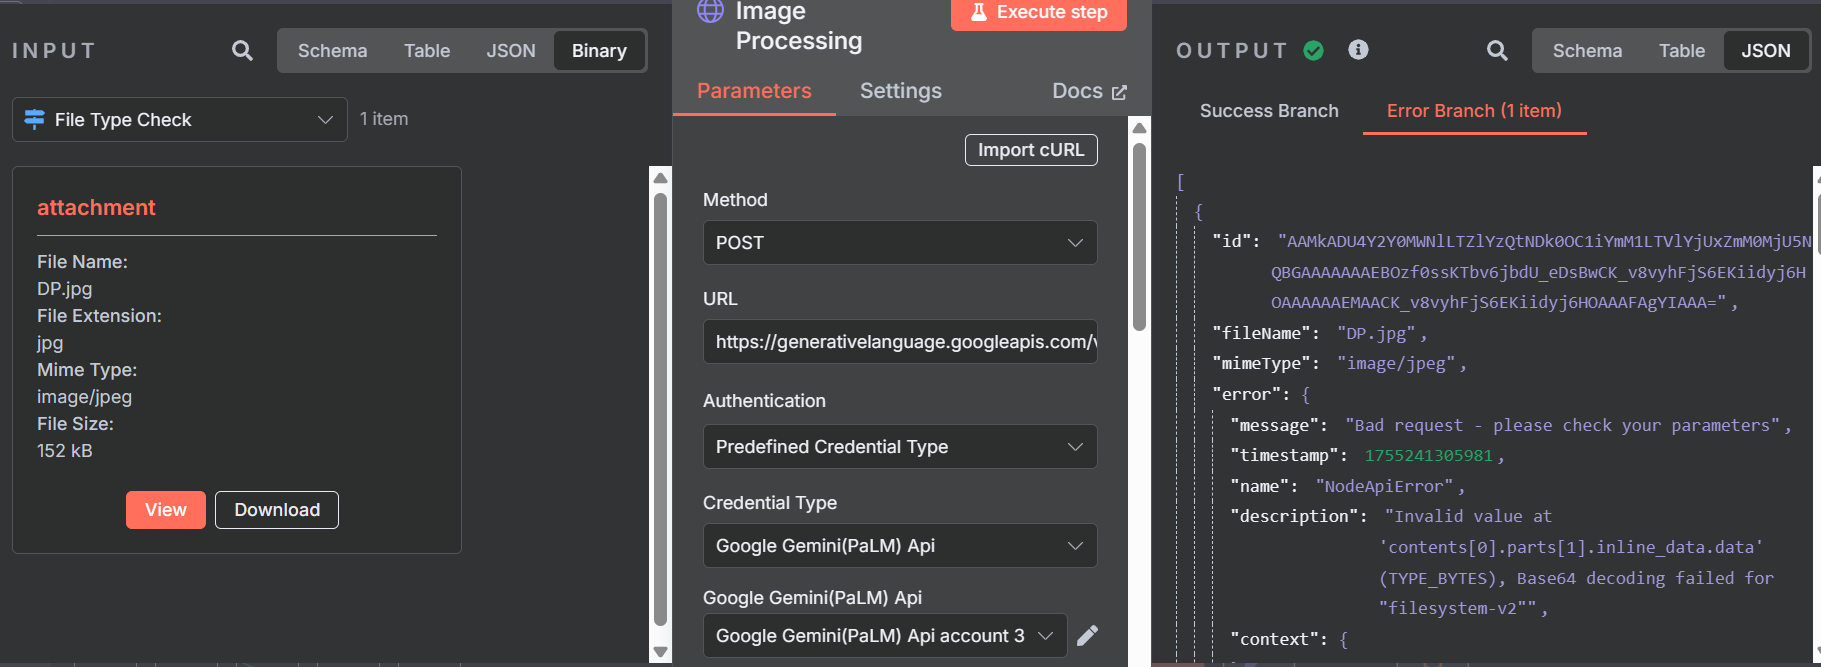The height and width of the screenshot is (667, 1821).
Task: Click the search icon in OUTPUT panel
Action: 1496,51
